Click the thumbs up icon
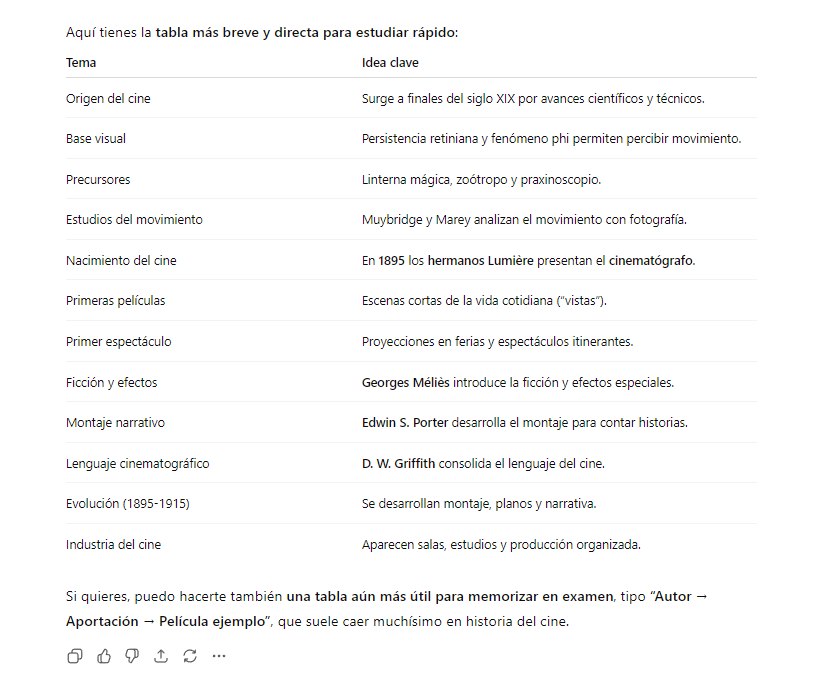The height and width of the screenshot is (696, 814). coord(104,656)
